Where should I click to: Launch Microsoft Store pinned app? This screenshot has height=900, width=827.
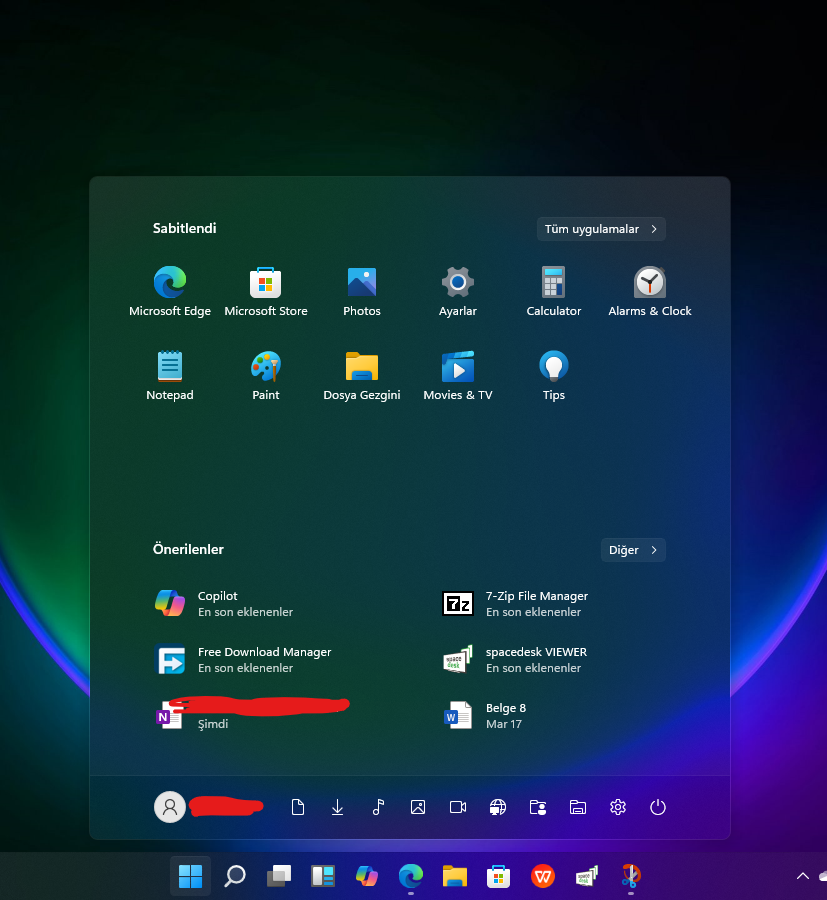click(x=266, y=292)
